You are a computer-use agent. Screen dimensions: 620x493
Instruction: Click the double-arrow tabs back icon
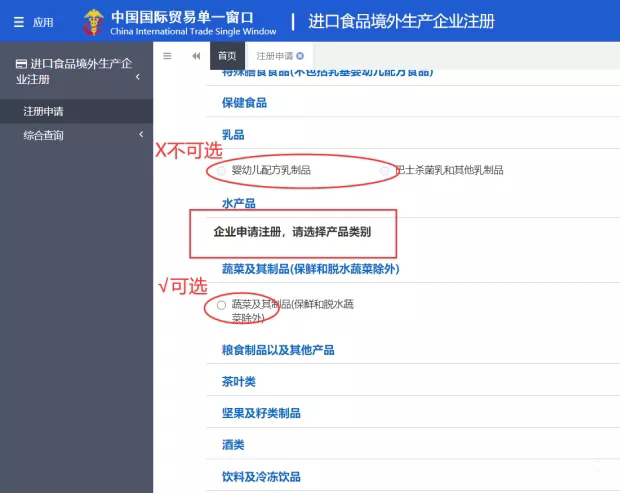[196, 56]
